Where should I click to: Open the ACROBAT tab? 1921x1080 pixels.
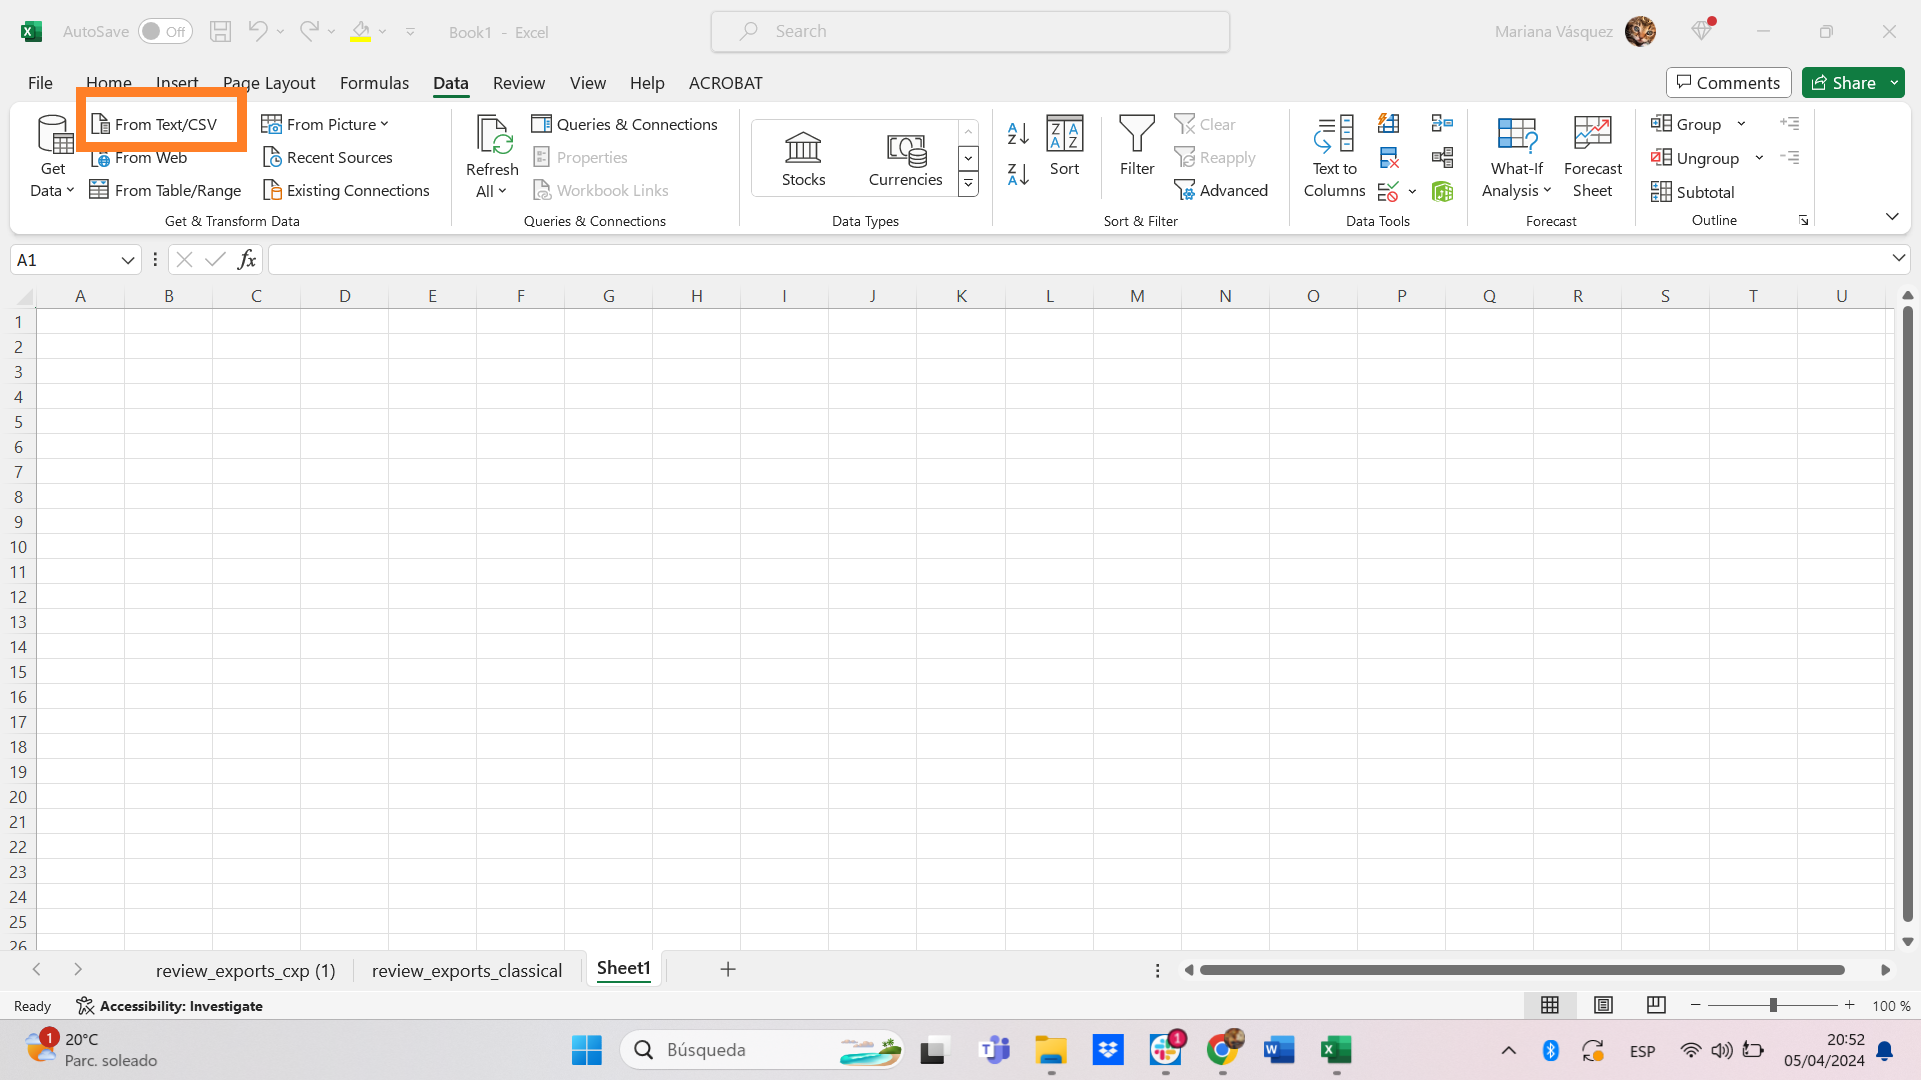pyautogui.click(x=726, y=83)
